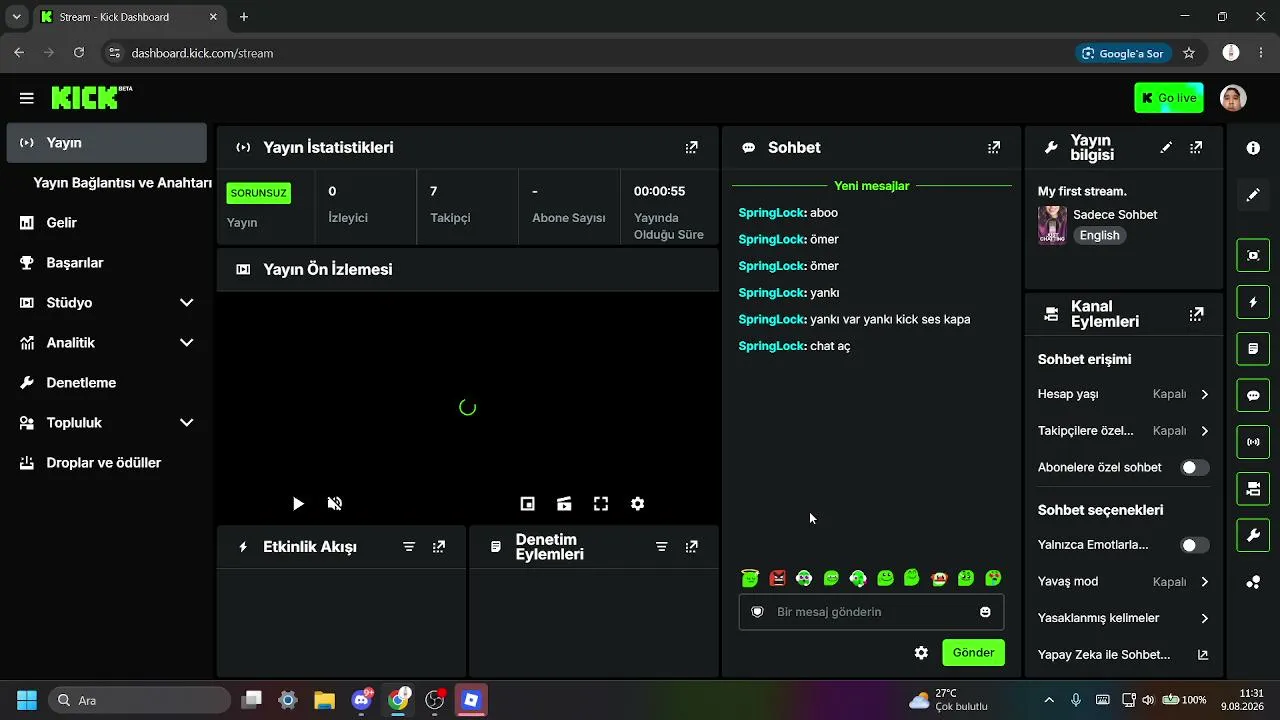Open the hamburger menu next to the Kick logo

(x=27, y=98)
